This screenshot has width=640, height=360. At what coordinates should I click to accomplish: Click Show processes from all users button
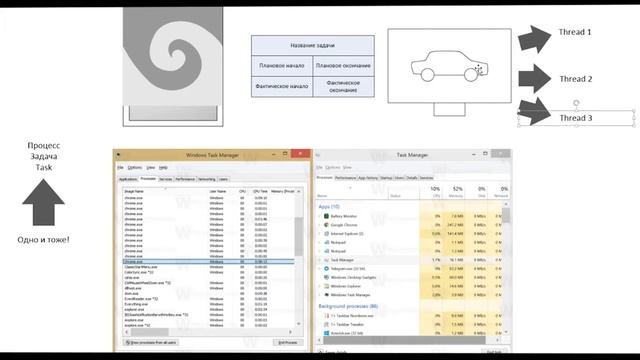(x=151, y=342)
